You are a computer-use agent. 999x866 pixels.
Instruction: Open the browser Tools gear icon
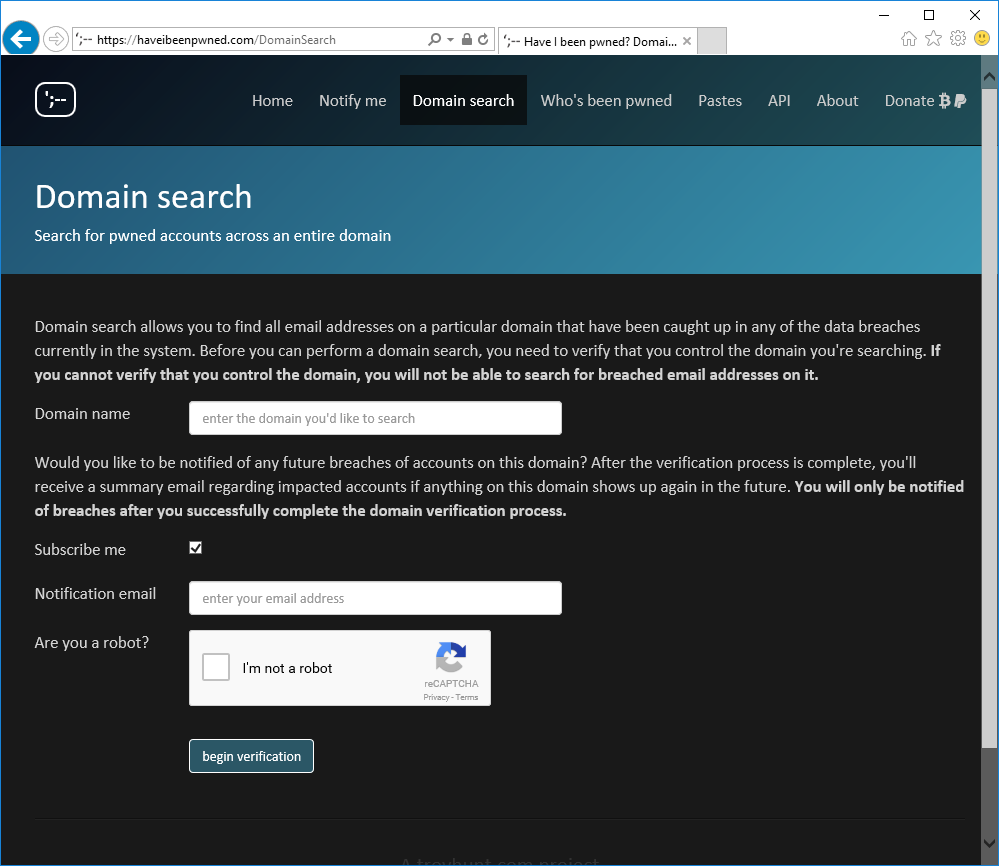pos(958,39)
